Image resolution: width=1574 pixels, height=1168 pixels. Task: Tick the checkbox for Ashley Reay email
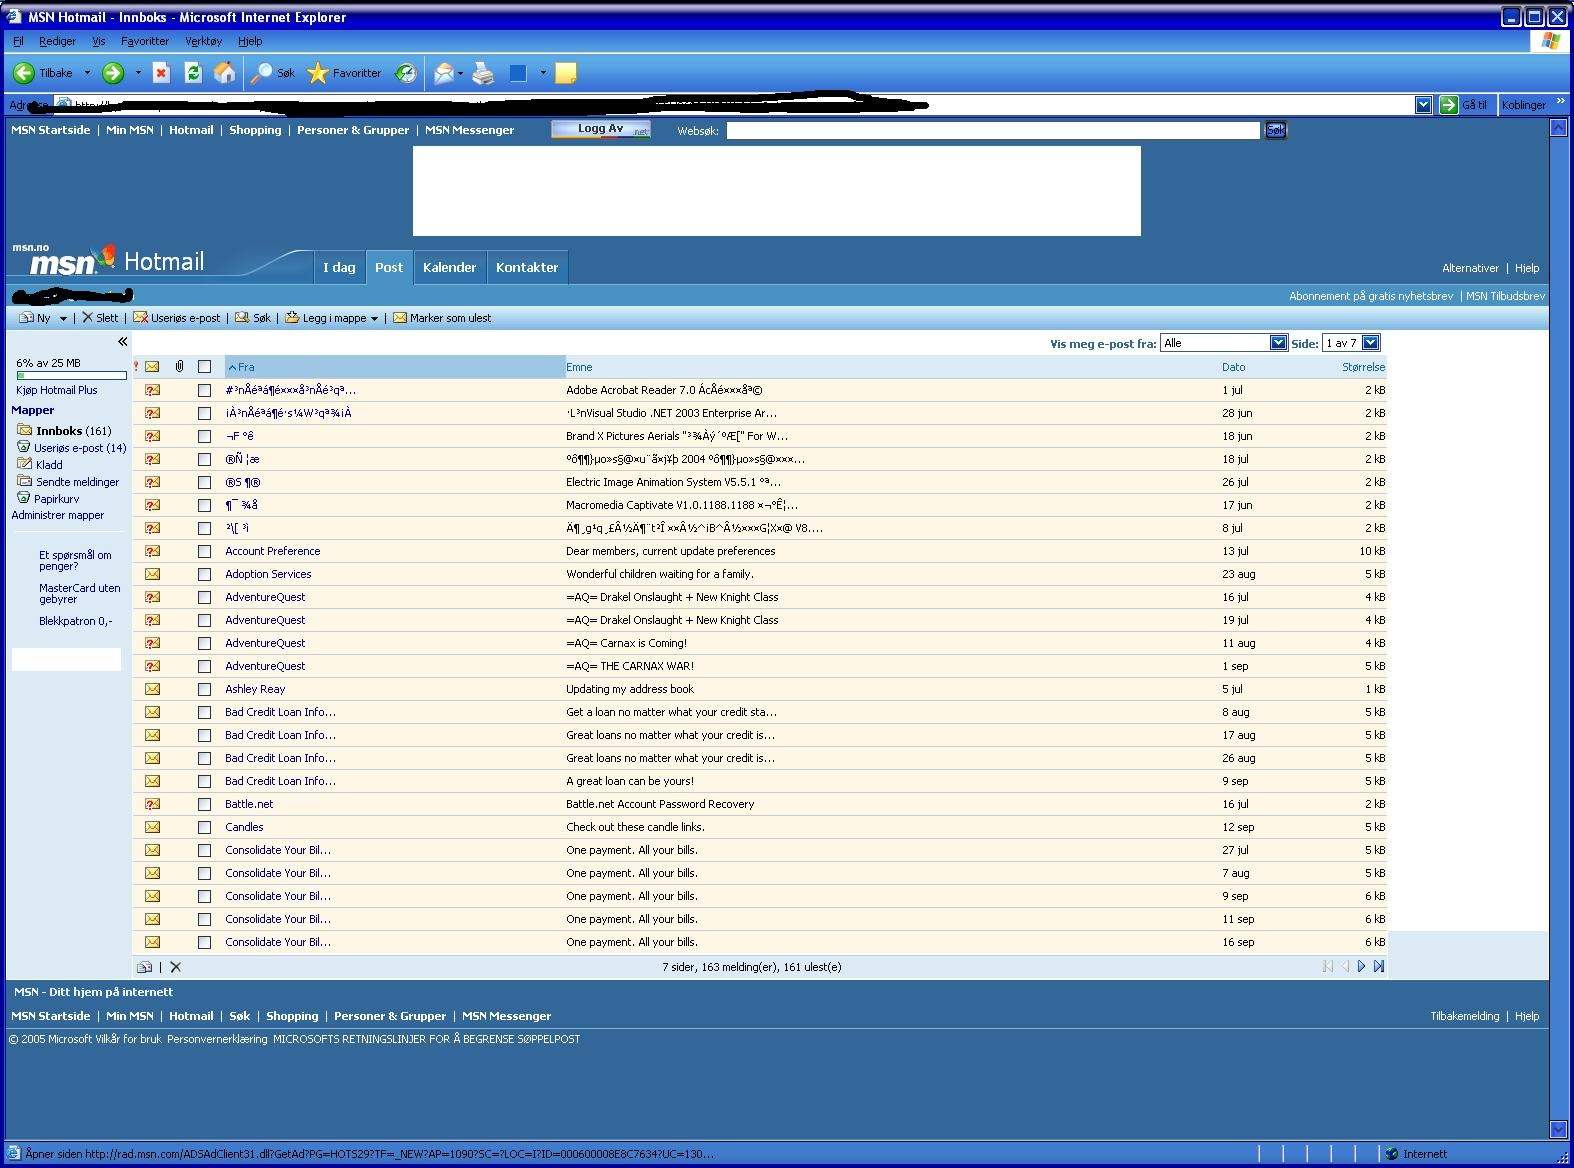pos(205,689)
